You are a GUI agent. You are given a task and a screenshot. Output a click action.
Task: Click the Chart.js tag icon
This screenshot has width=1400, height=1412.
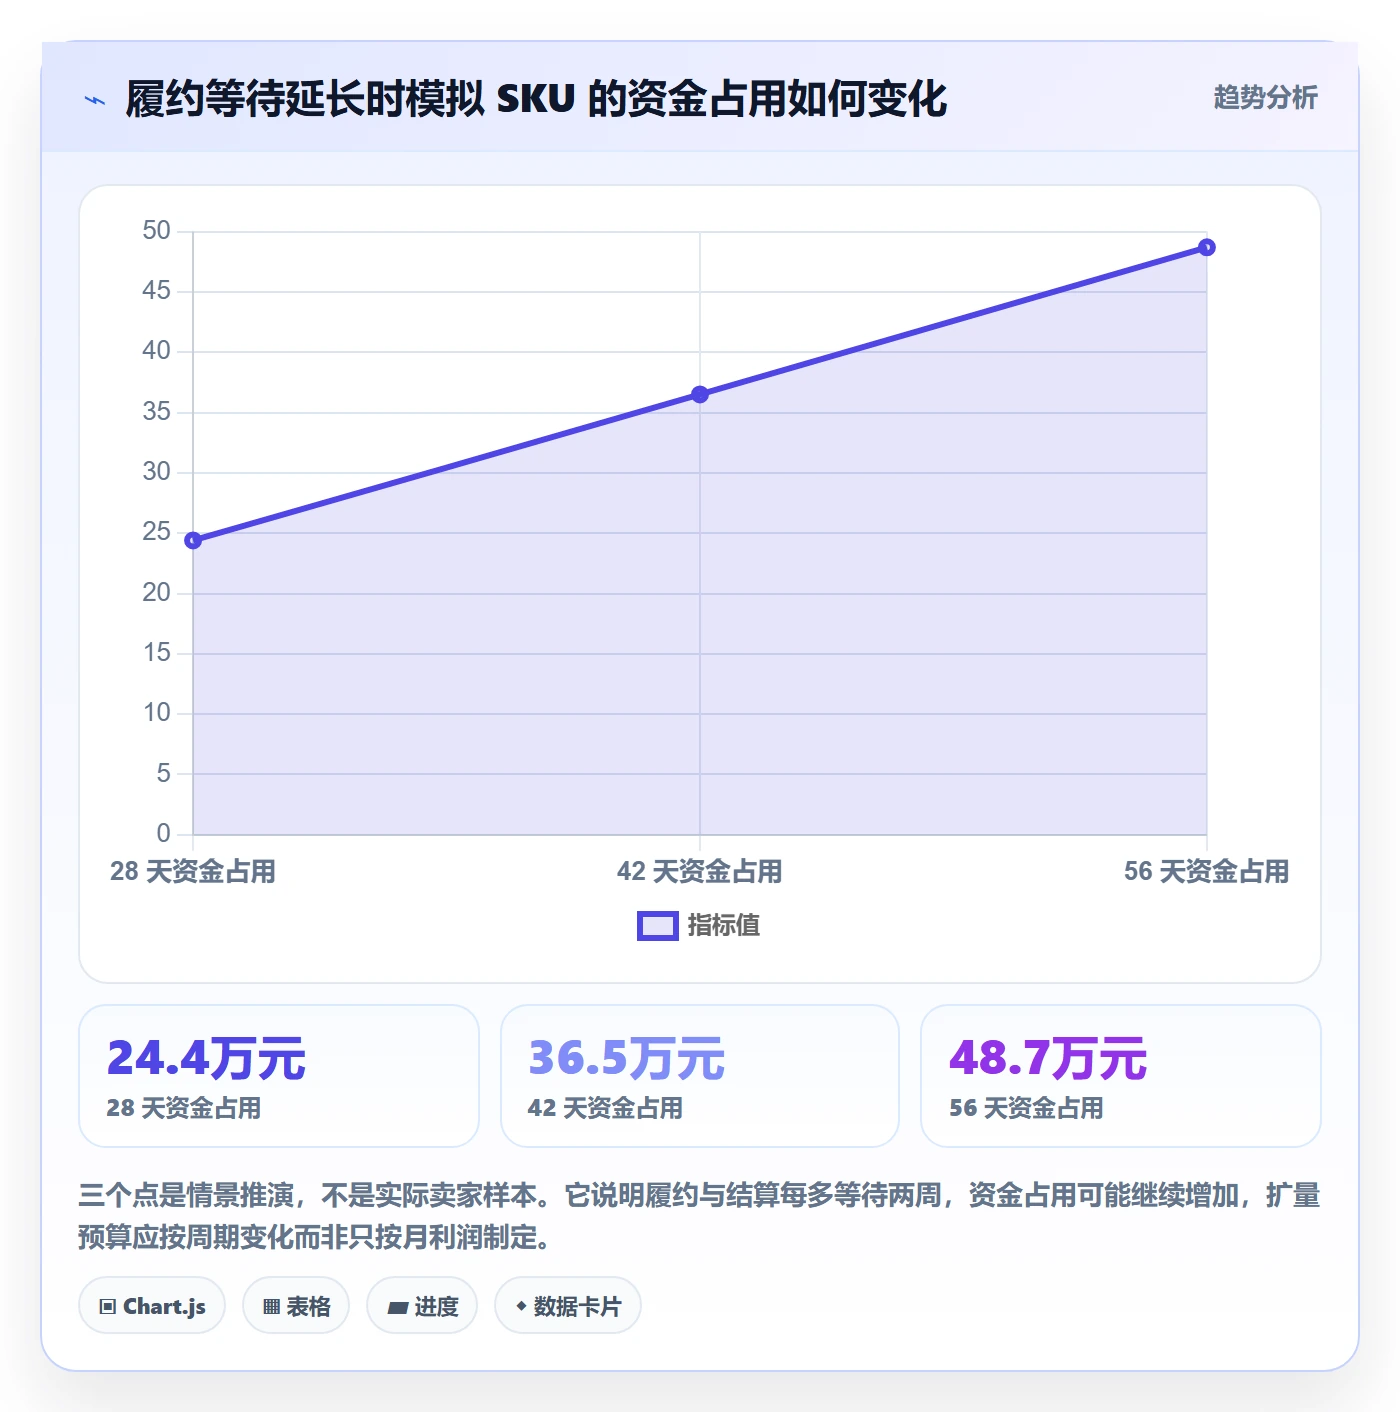pos(108,1306)
